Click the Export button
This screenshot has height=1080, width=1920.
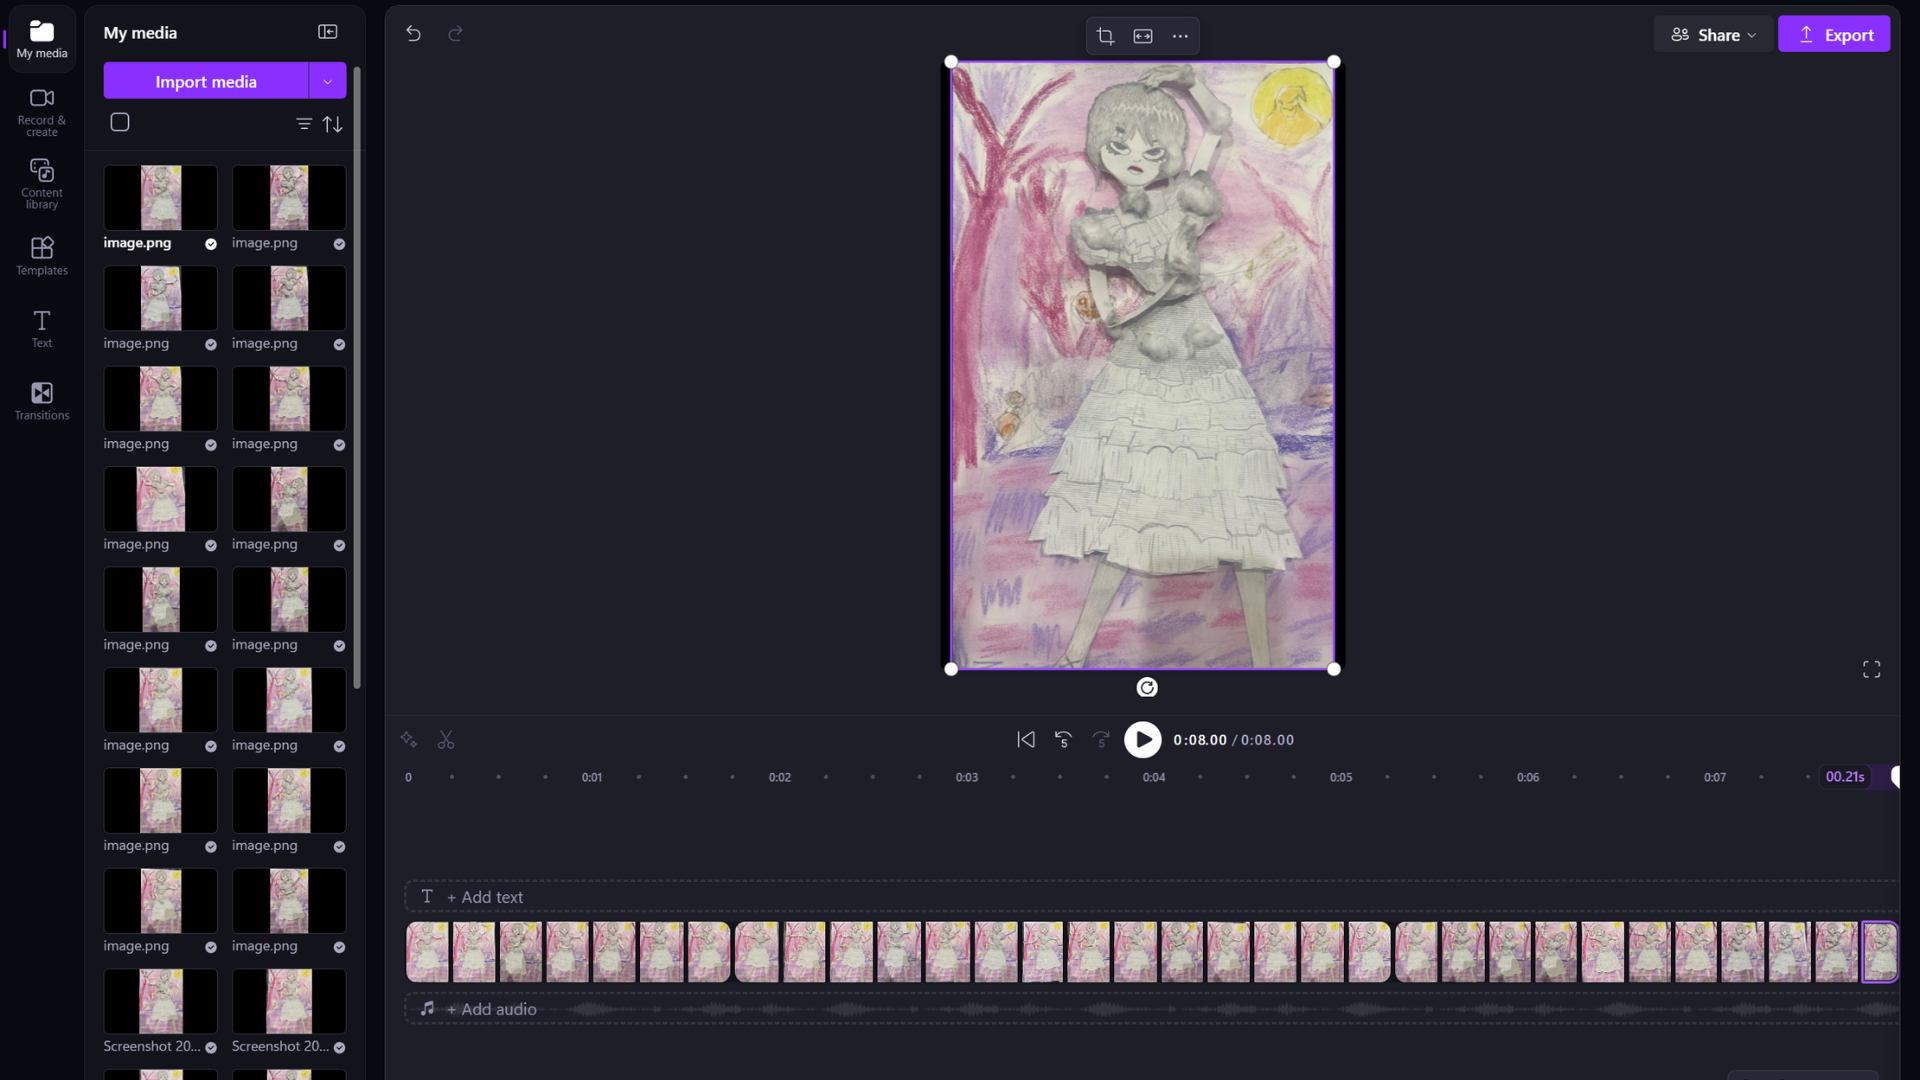point(1834,35)
